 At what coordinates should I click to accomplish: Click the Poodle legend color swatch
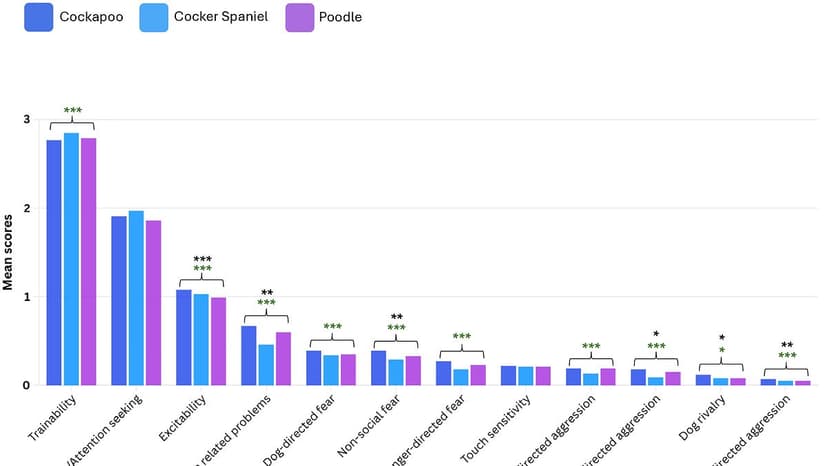click(x=301, y=17)
